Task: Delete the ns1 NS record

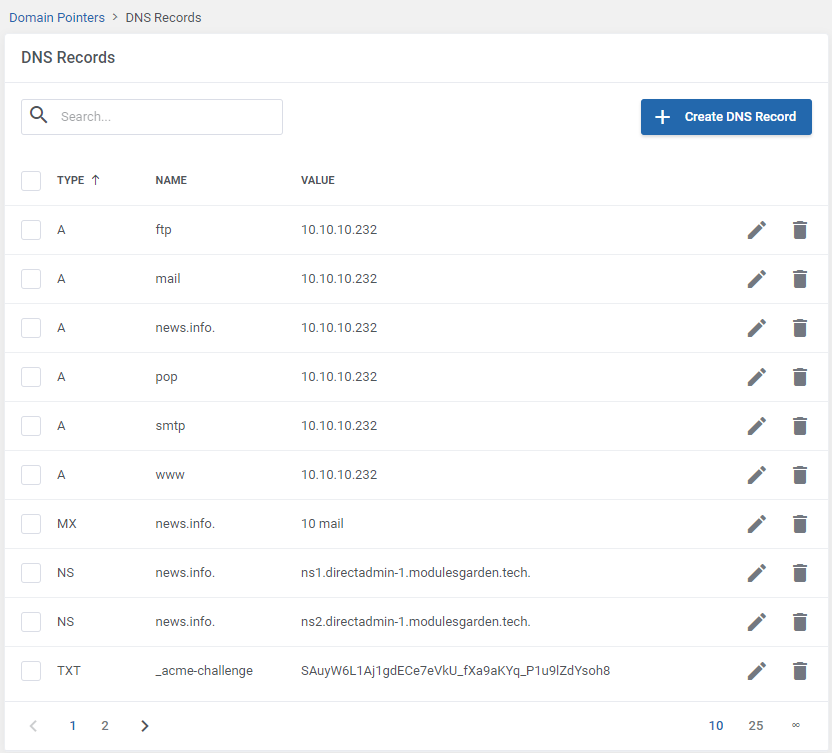Action: click(x=800, y=573)
